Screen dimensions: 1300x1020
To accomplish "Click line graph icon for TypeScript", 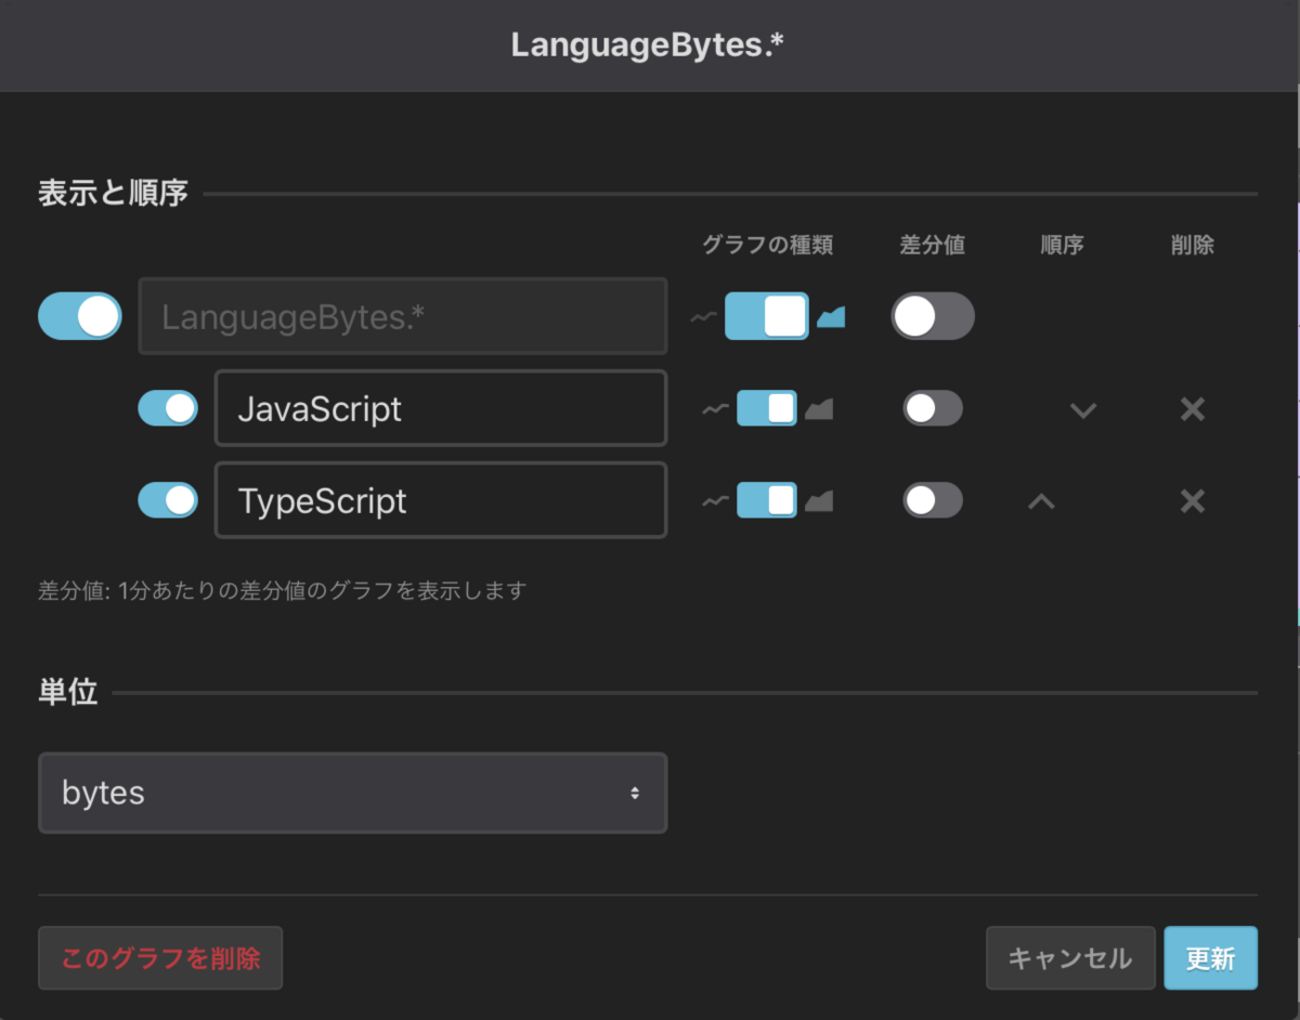I will pos(715,501).
